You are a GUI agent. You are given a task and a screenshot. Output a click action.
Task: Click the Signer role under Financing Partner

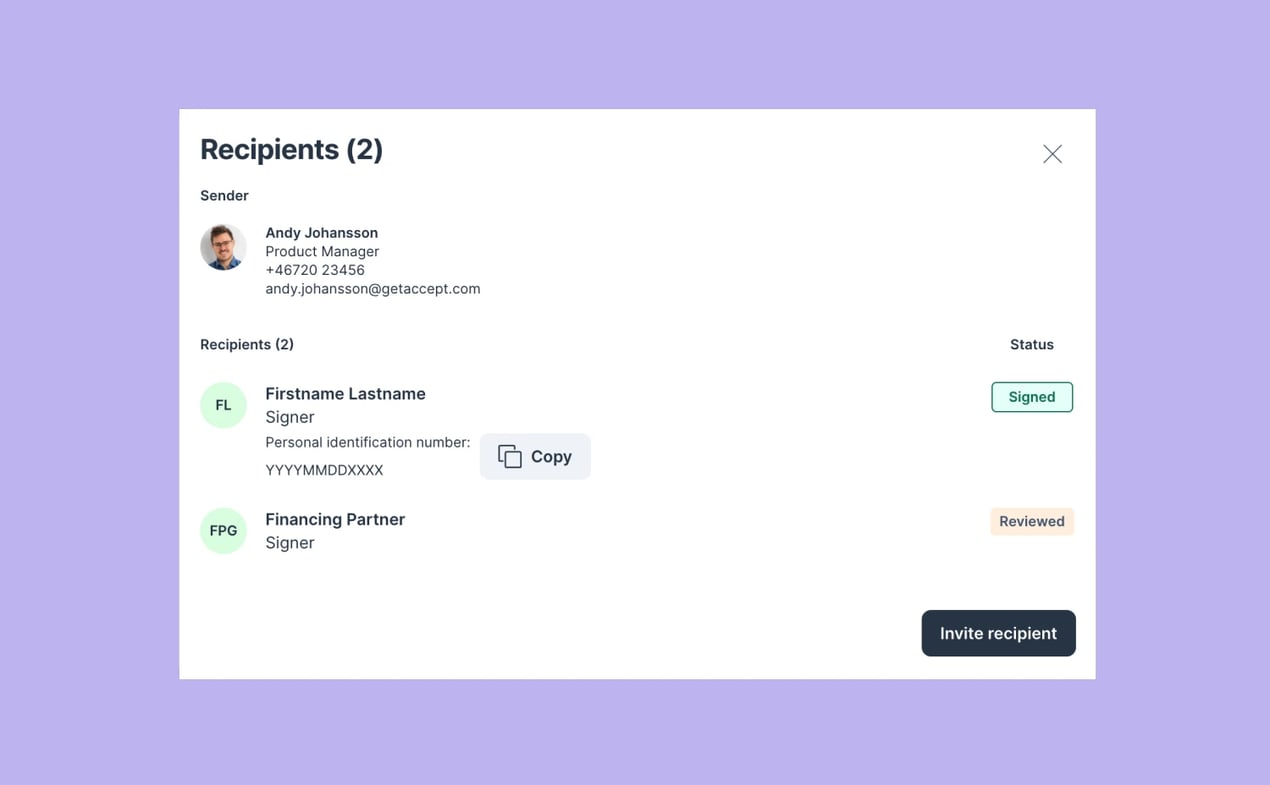[x=290, y=543]
